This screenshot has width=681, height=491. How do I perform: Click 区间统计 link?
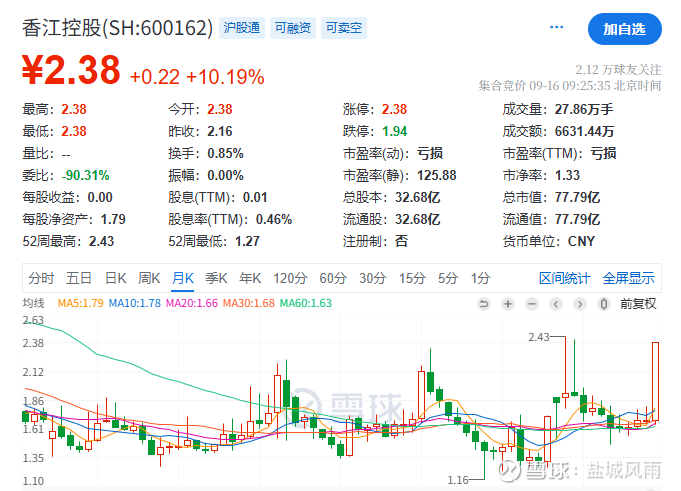point(564,278)
